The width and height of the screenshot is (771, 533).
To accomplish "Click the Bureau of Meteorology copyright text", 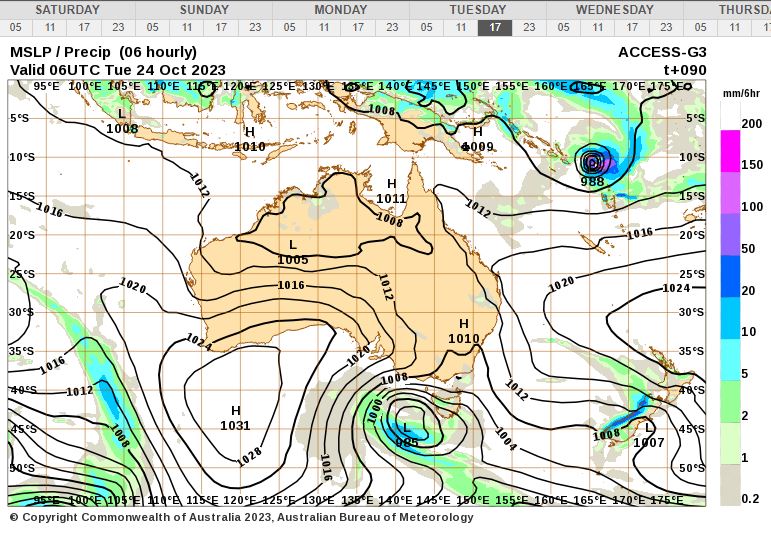I will (x=242, y=517).
